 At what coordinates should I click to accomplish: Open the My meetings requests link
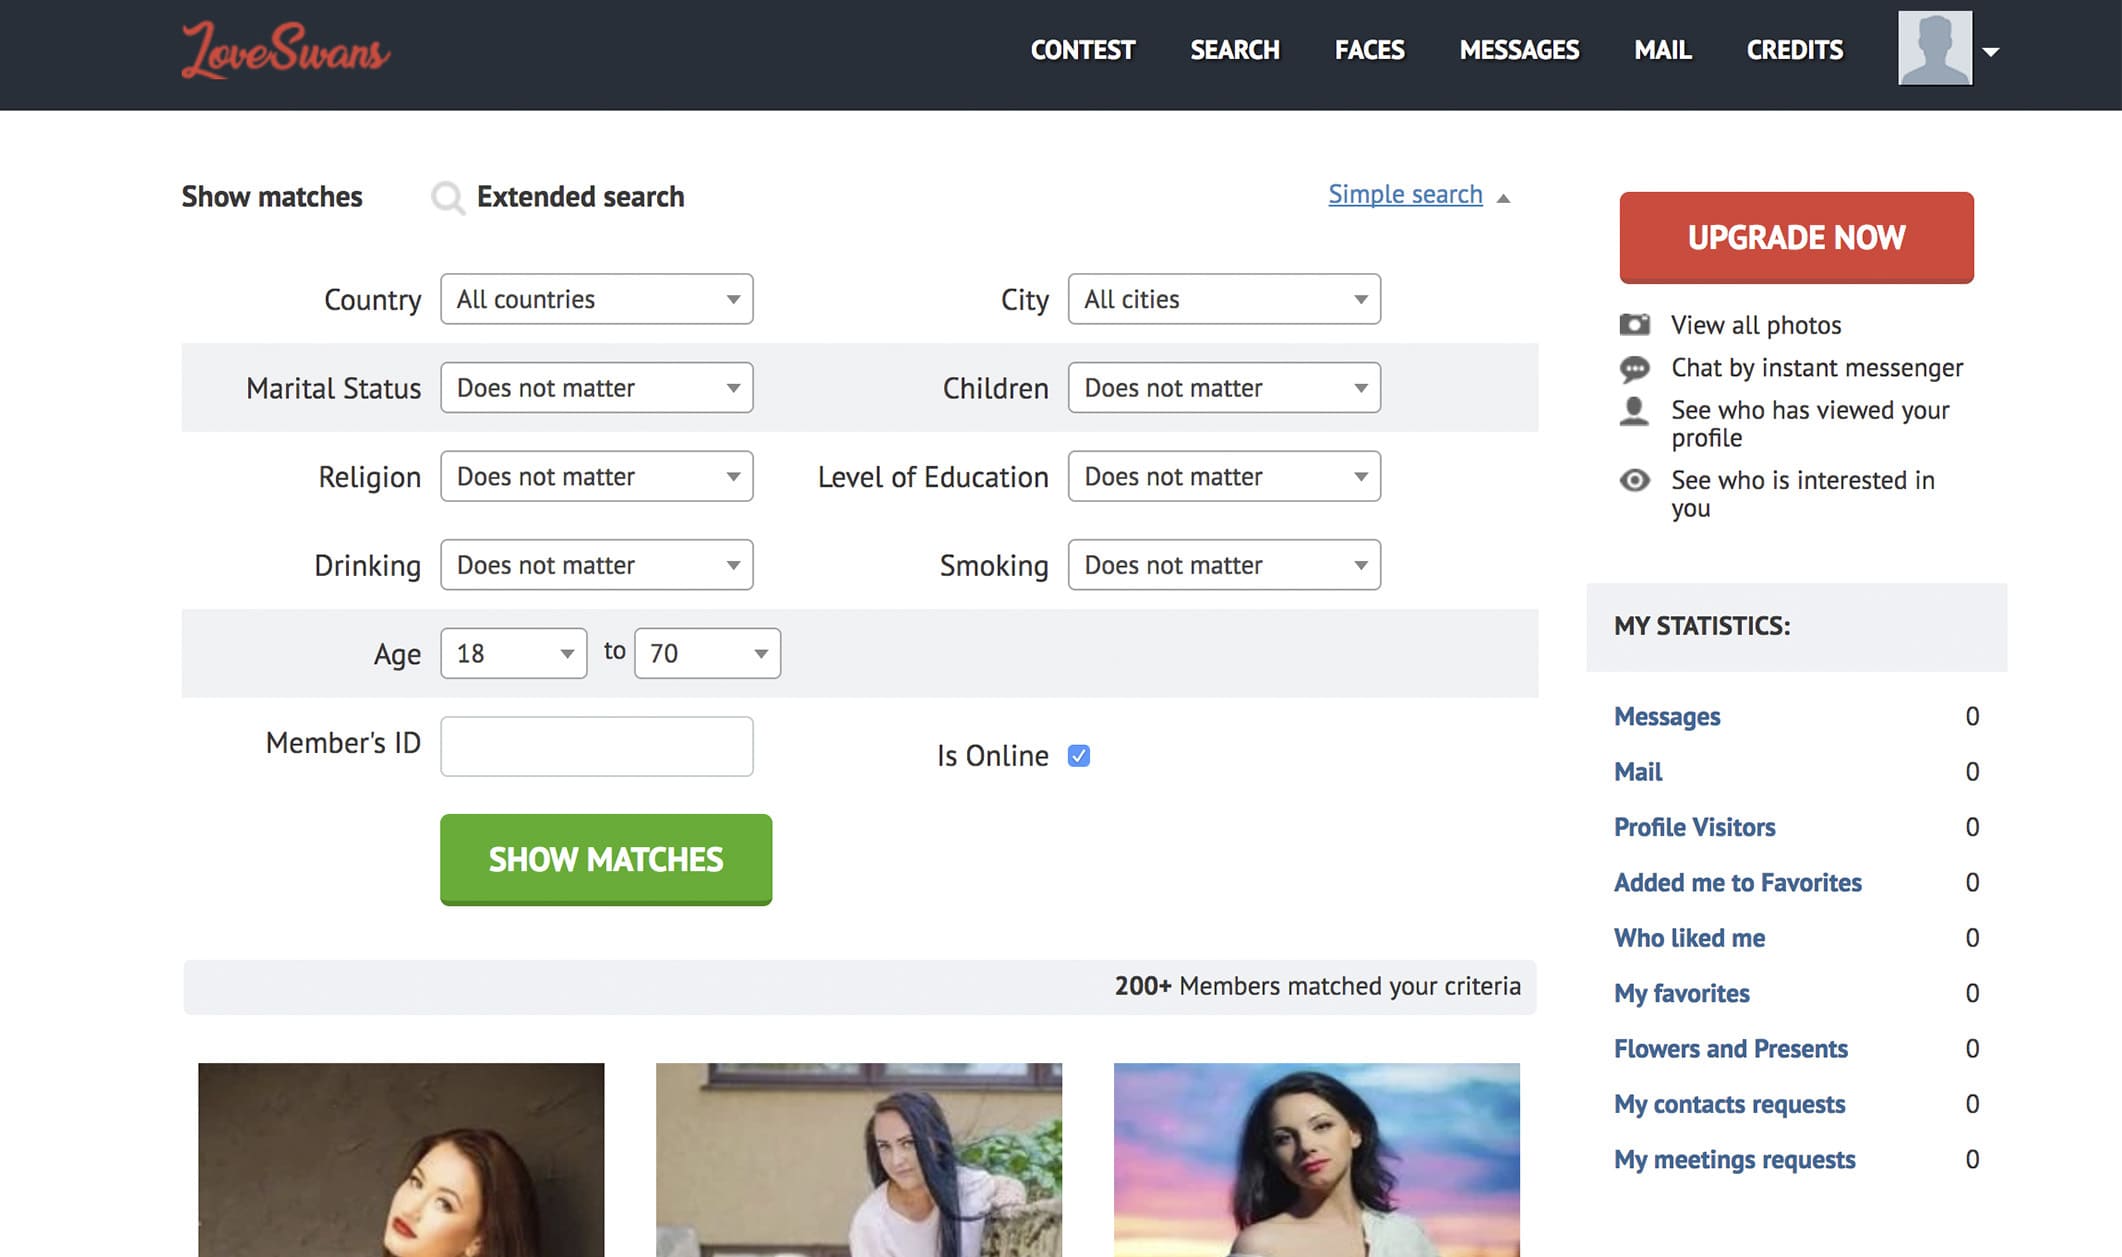(x=1734, y=1160)
